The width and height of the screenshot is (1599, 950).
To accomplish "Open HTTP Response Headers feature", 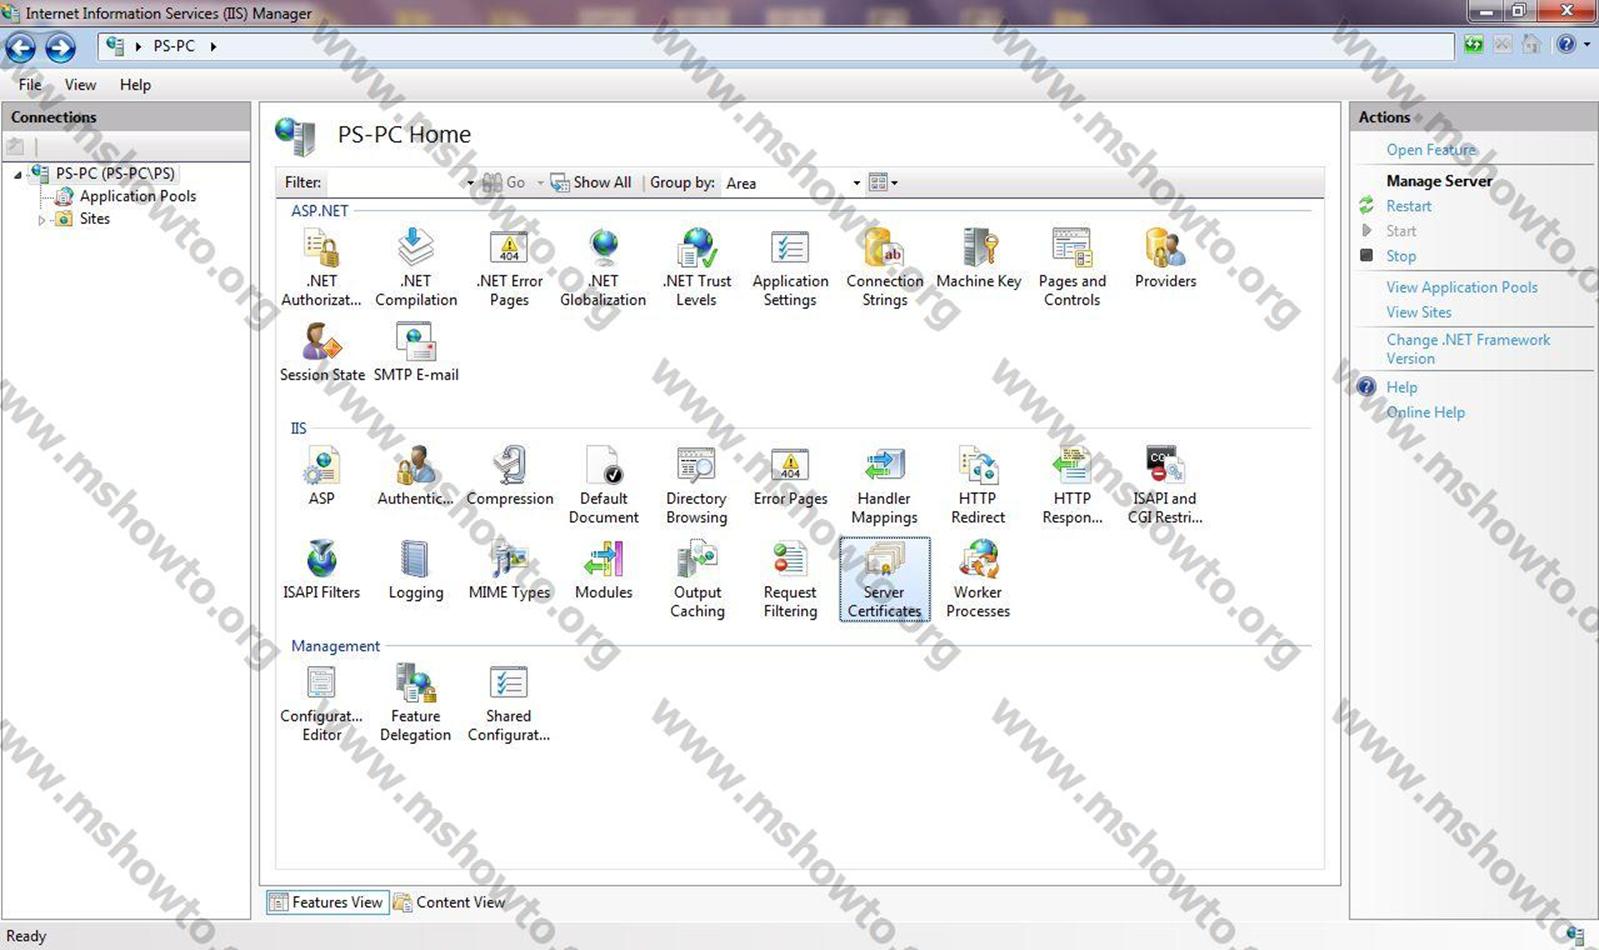I will pyautogui.click(x=1072, y=485).
